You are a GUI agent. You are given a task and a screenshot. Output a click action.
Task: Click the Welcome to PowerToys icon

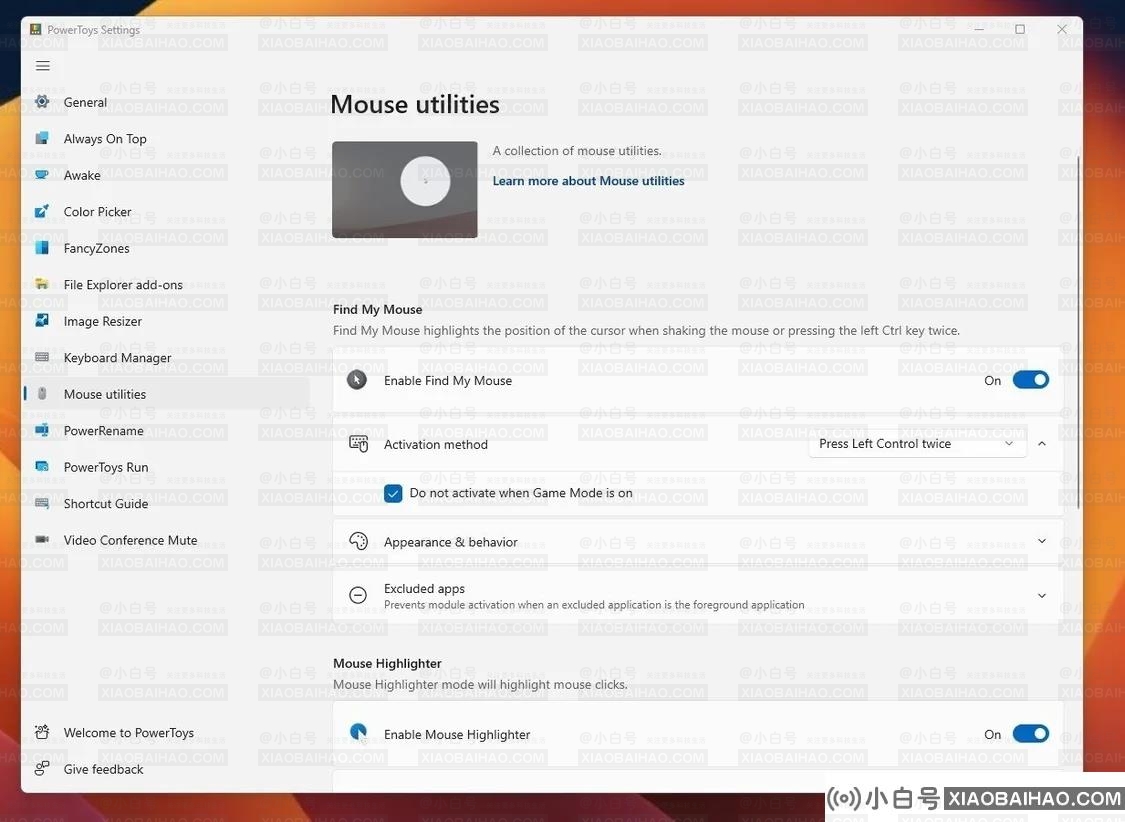click(42, 732)
